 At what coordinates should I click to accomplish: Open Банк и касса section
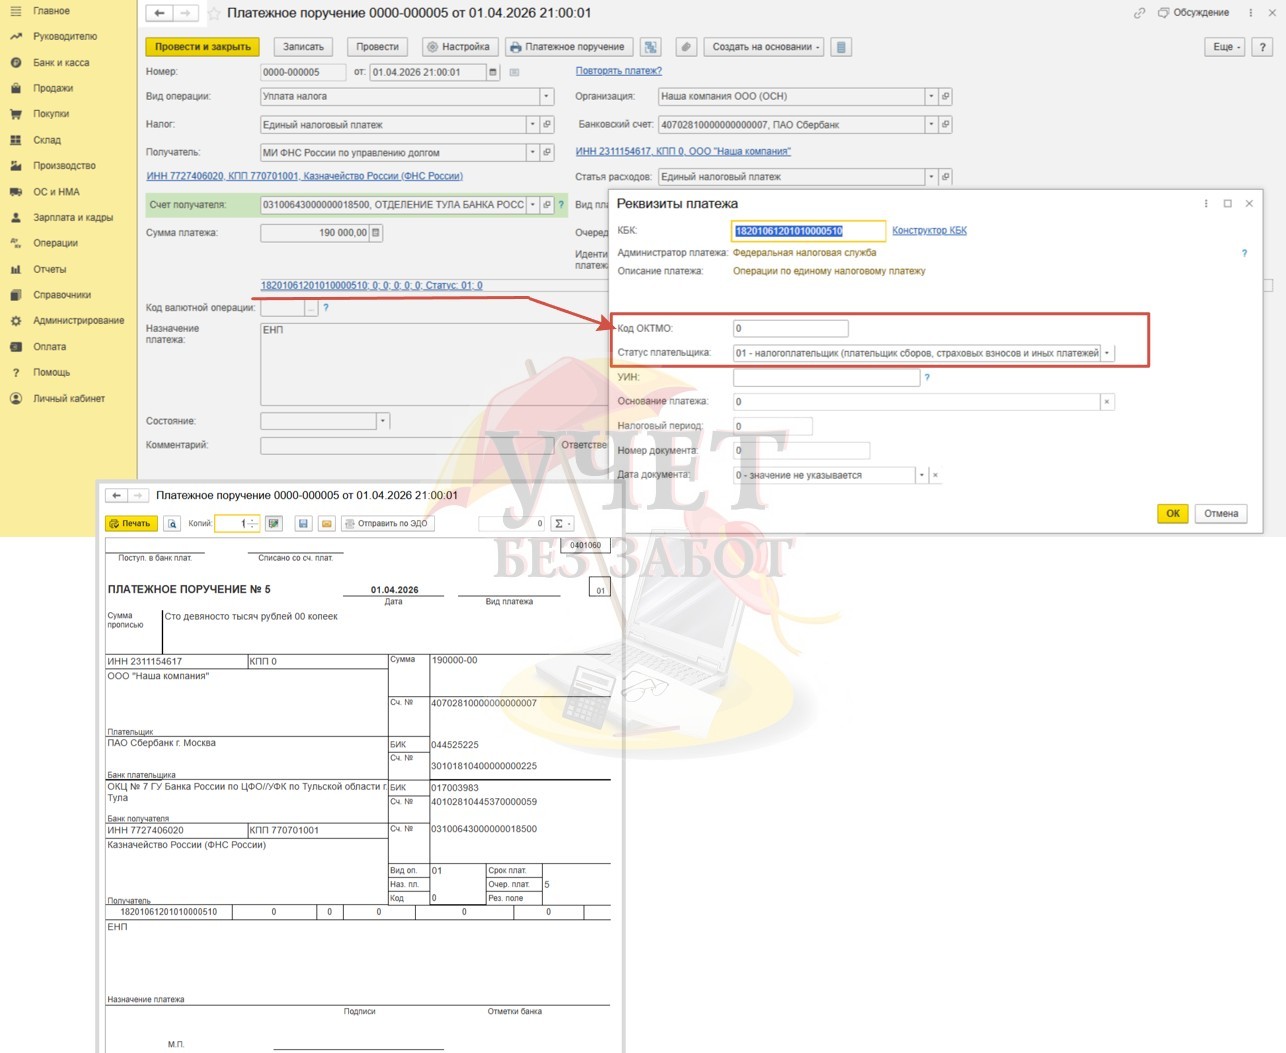click(61, 62)
